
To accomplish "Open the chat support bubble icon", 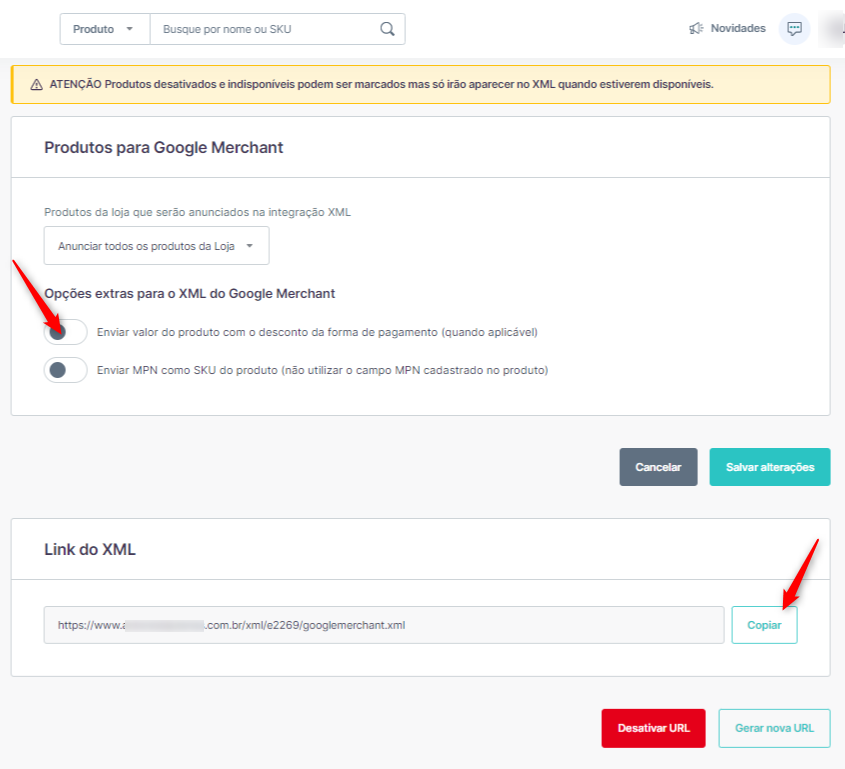I will (x=794, y=29).
